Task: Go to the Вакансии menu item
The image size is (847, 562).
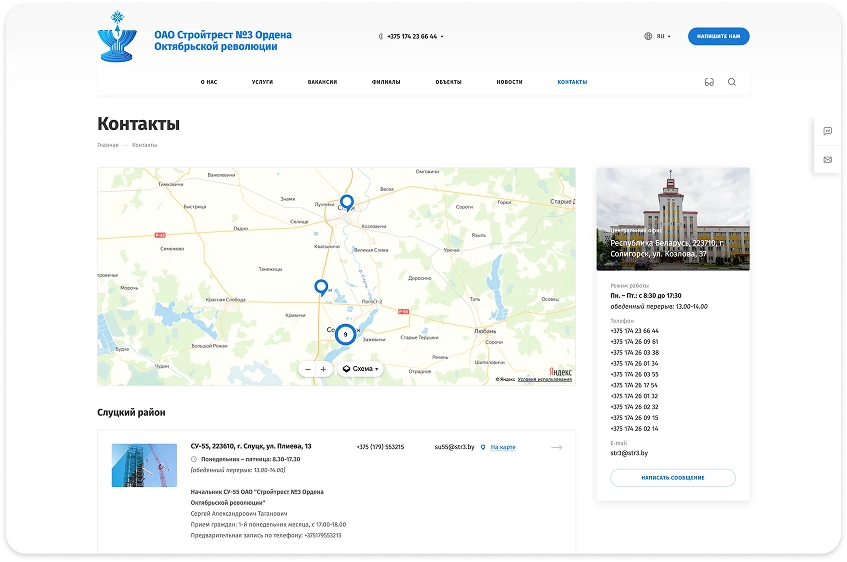Action: [x=322, y=82]
